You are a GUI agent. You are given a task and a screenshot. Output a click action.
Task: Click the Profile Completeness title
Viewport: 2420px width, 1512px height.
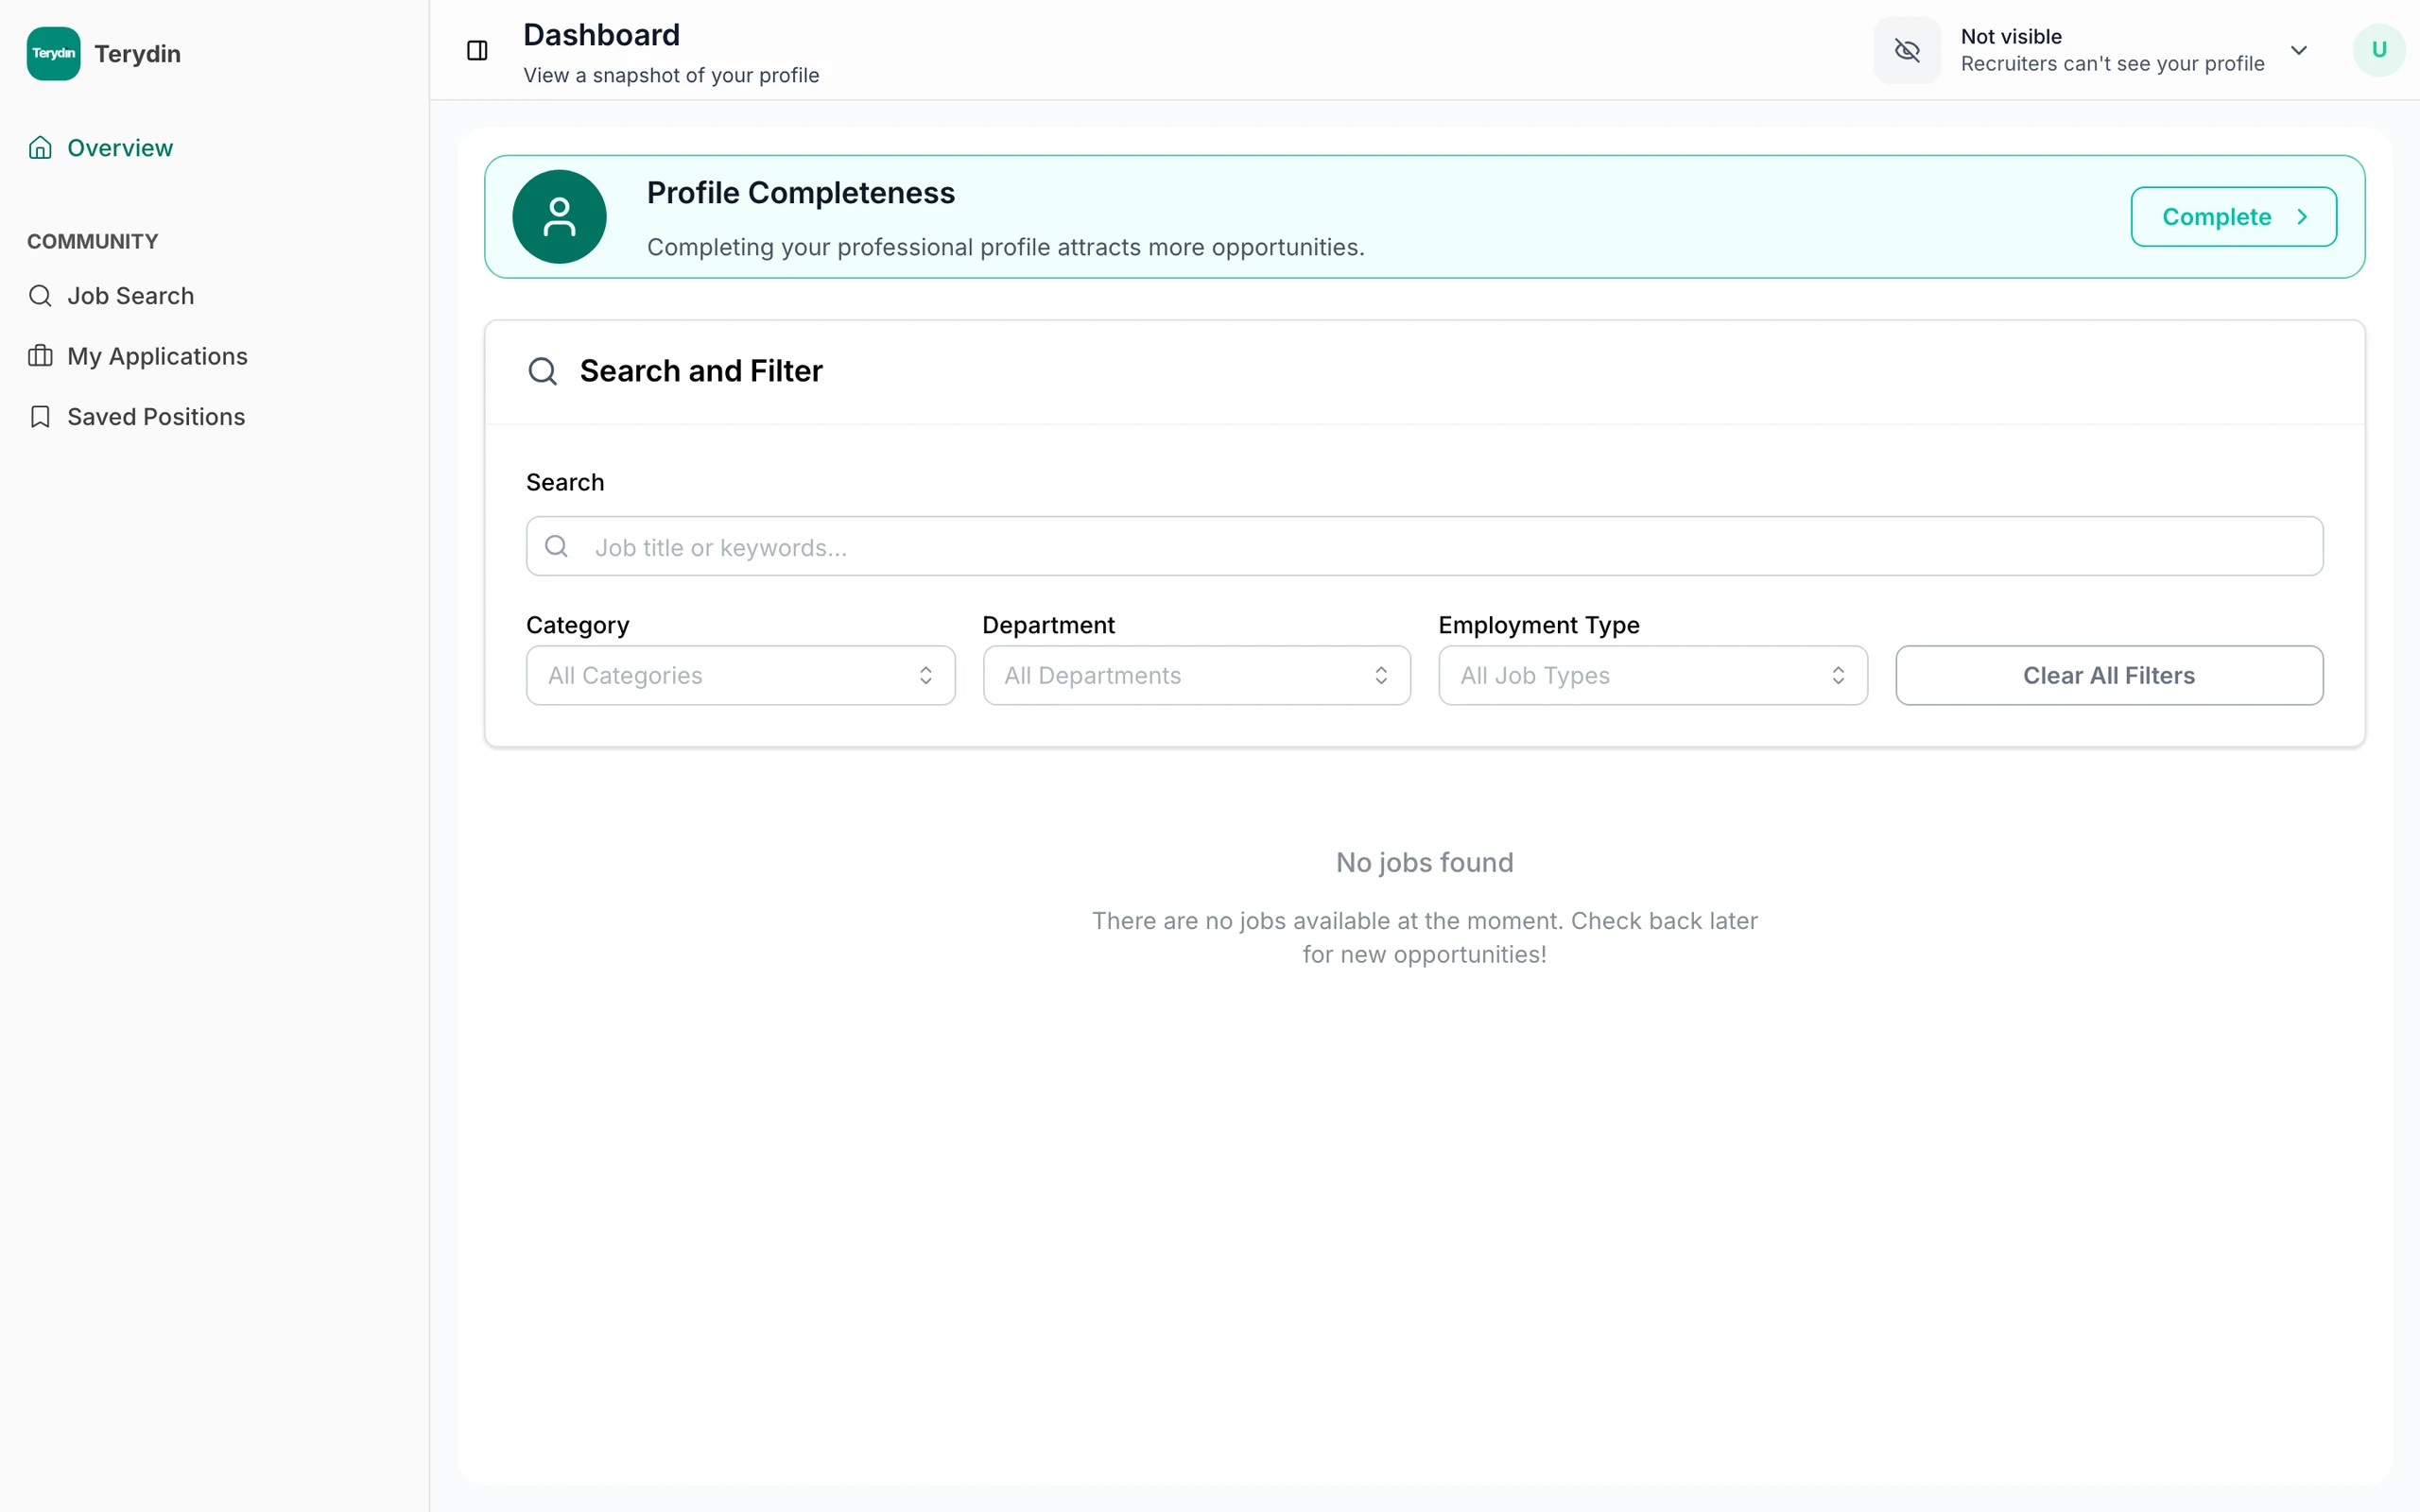click(x=801, y=193)
